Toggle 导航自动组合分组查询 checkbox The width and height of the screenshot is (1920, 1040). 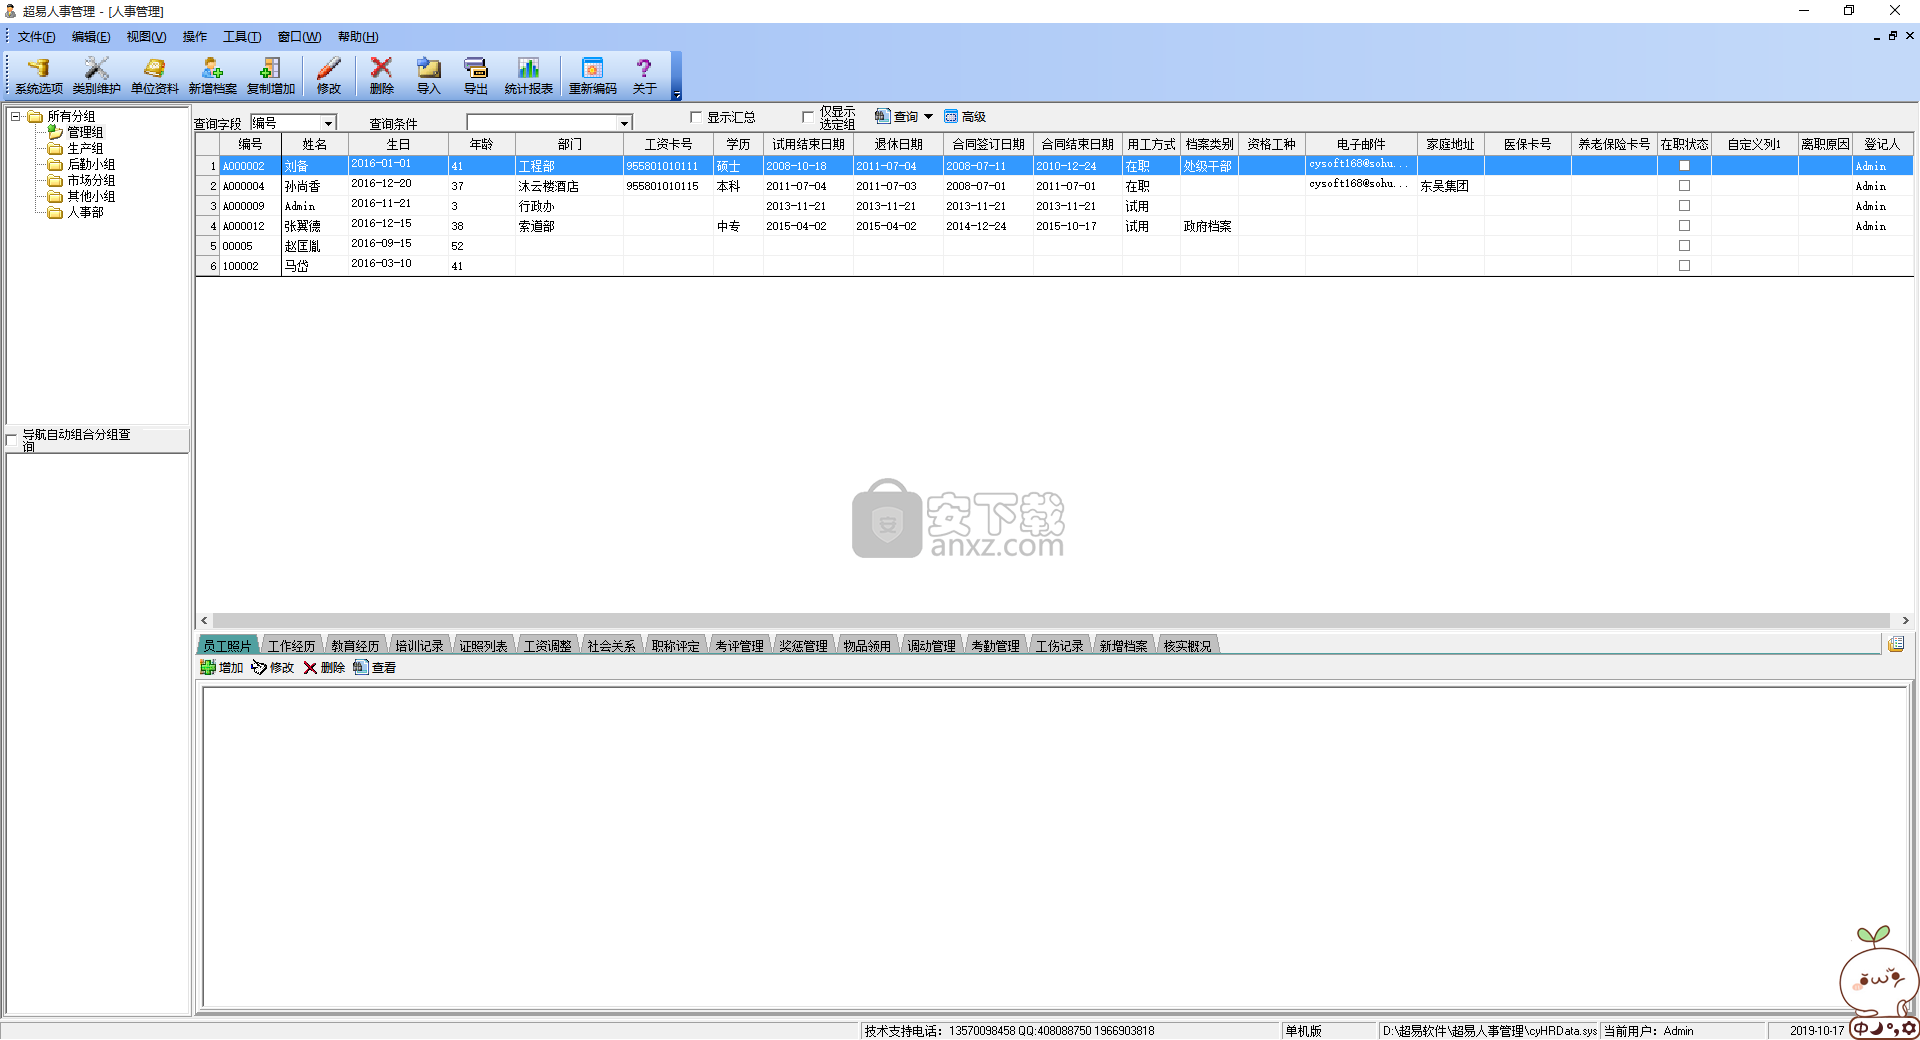click(x=13, y=438)
